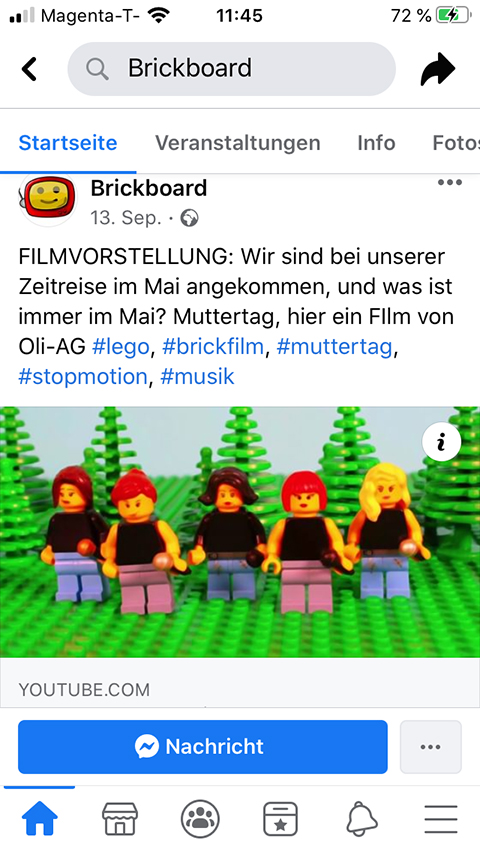This screenshot has height=852, width=480.
Task: Open the Groups icon in bottom bar
Action: click(200, 819)
